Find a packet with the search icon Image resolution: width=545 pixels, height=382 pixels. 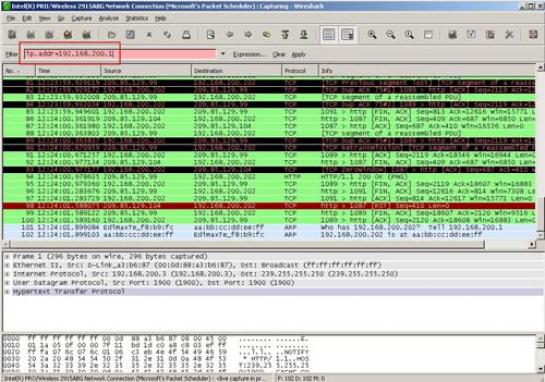(x=211, y=34)
